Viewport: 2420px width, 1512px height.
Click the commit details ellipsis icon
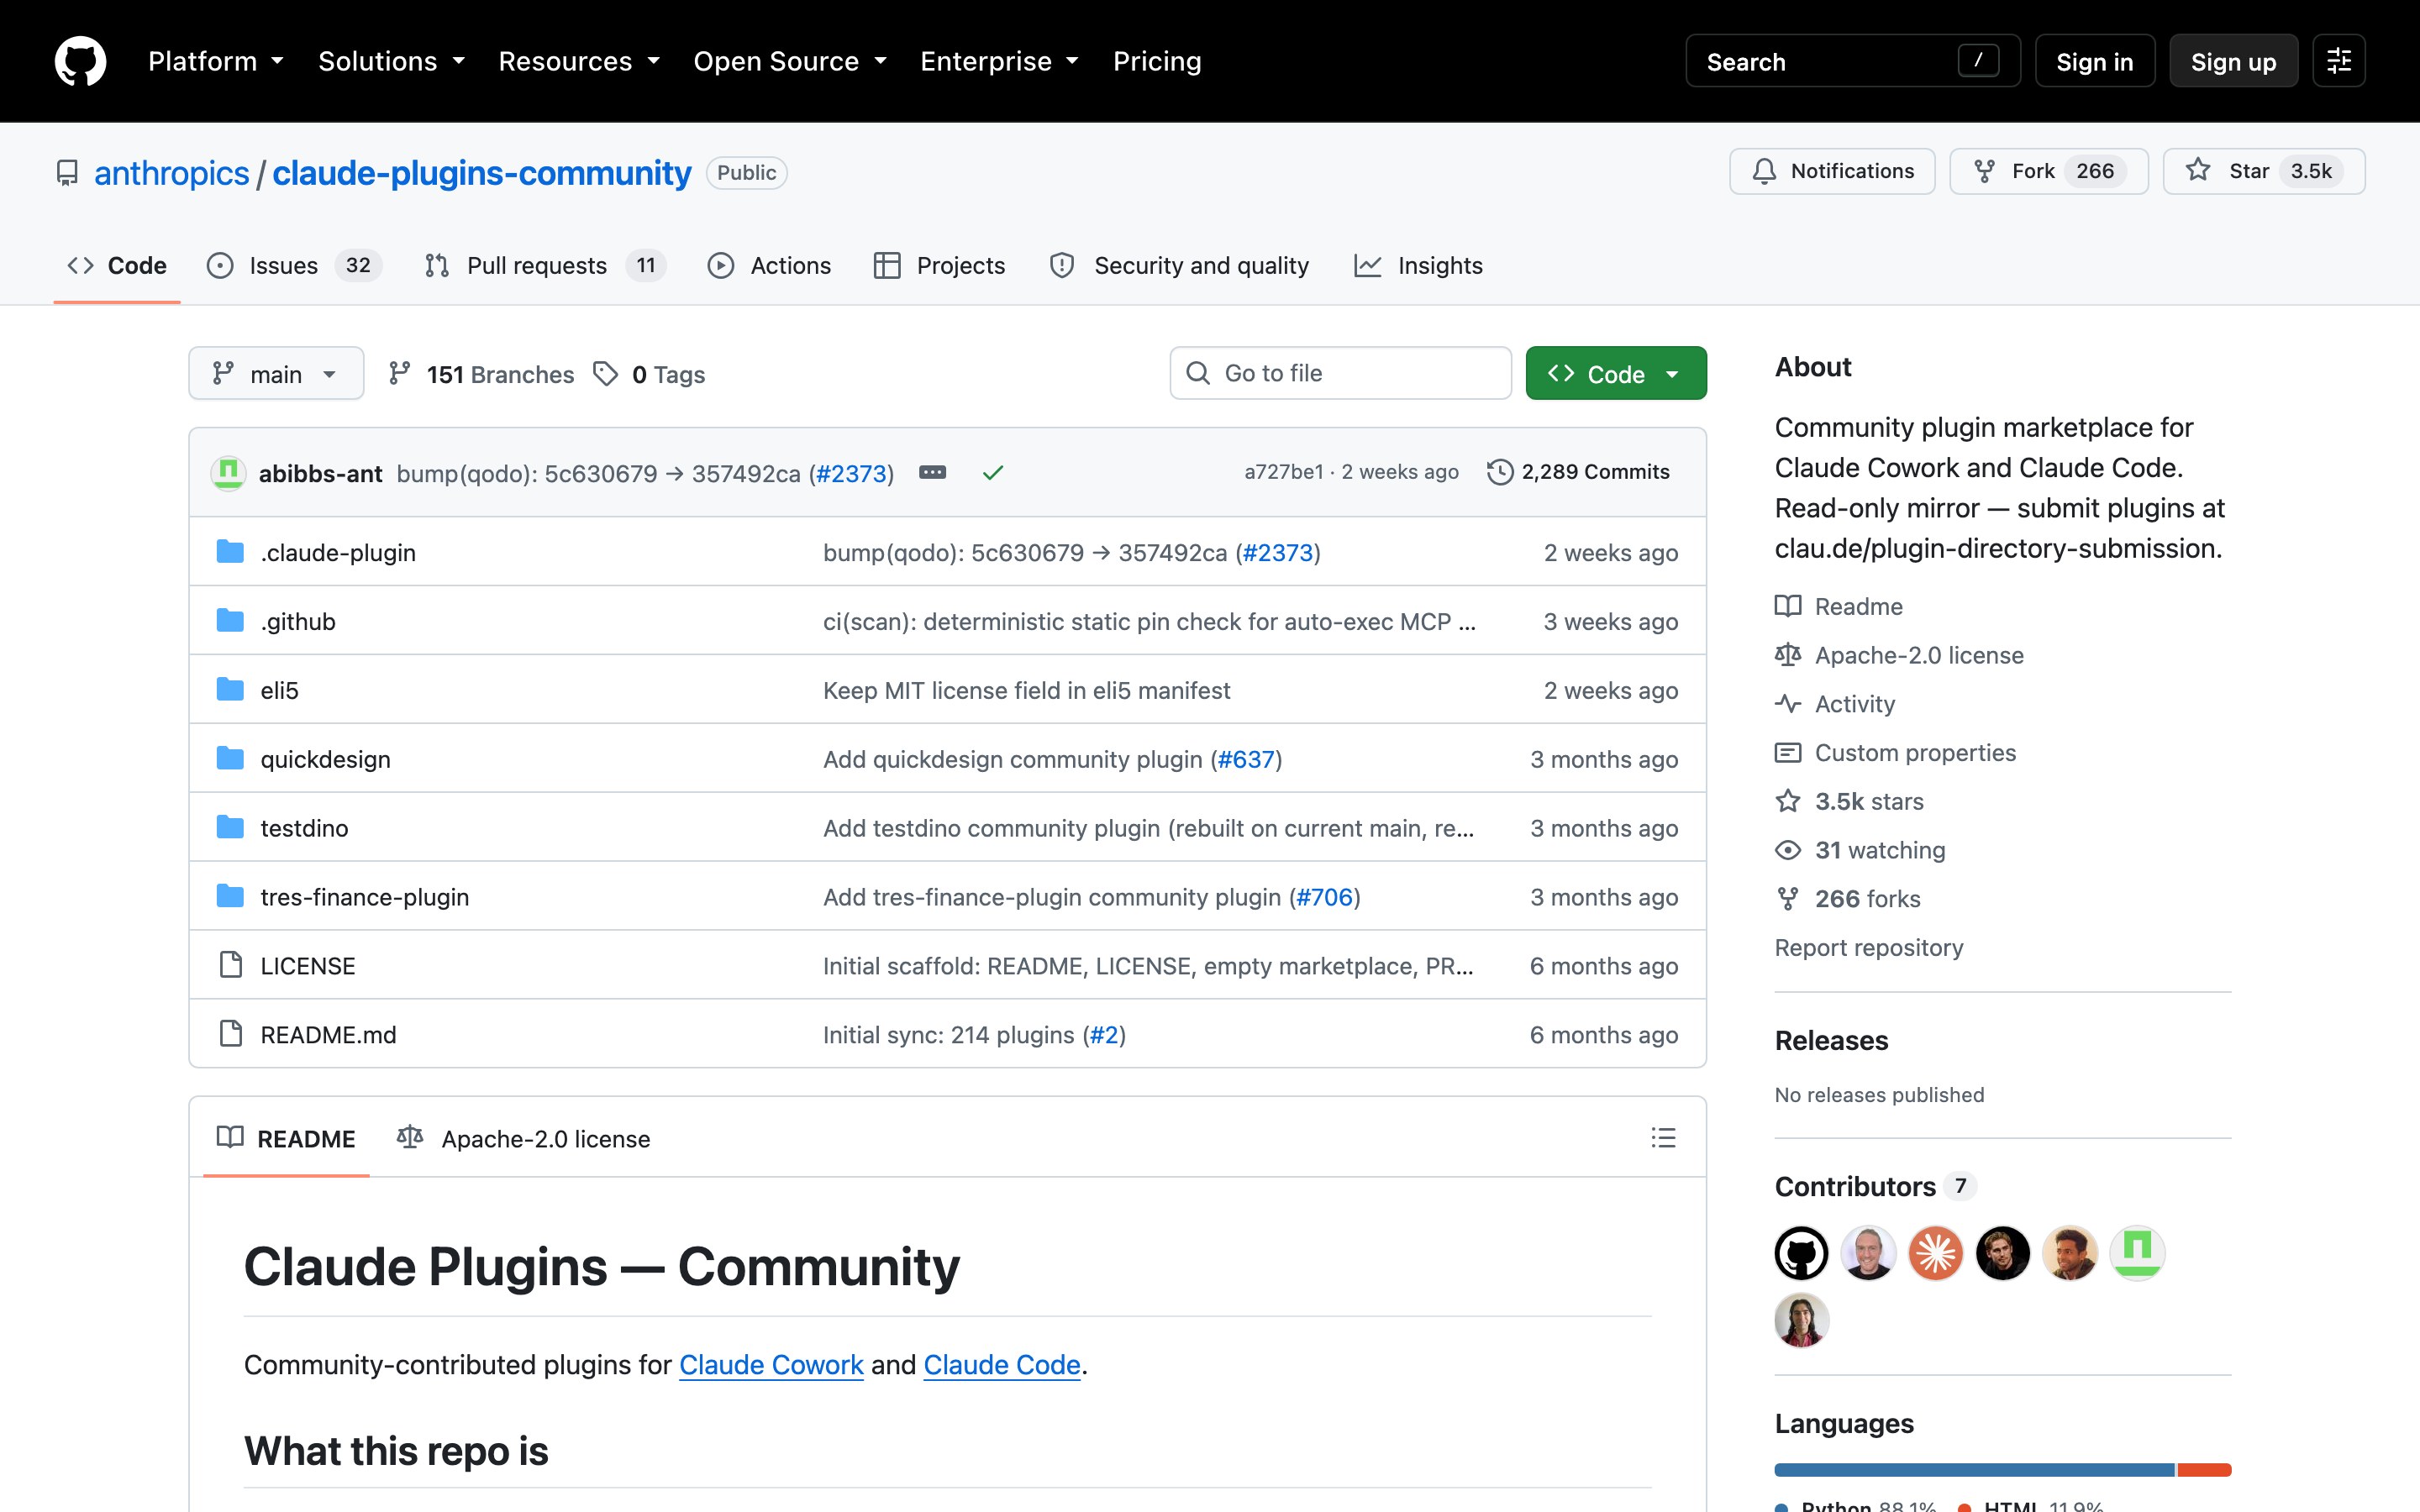(x=932, y=472)
